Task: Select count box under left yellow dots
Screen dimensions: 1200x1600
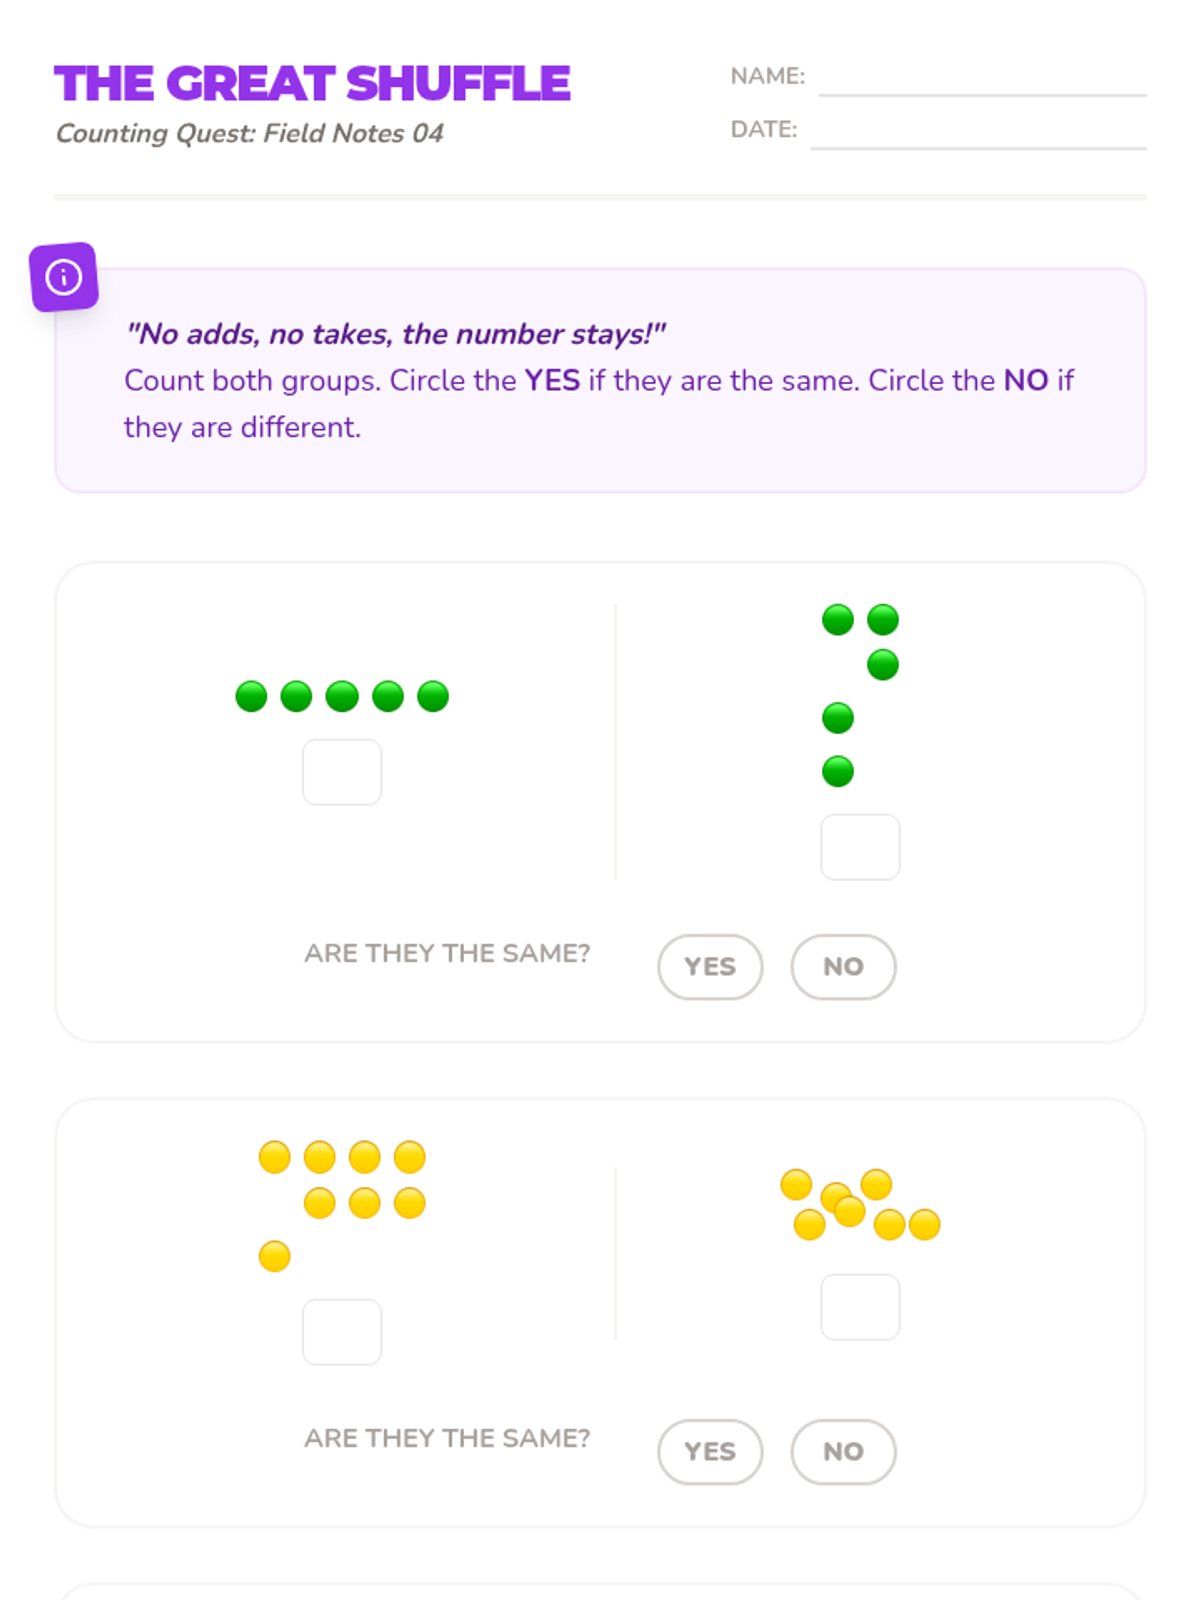Action: click(342, 1332)
